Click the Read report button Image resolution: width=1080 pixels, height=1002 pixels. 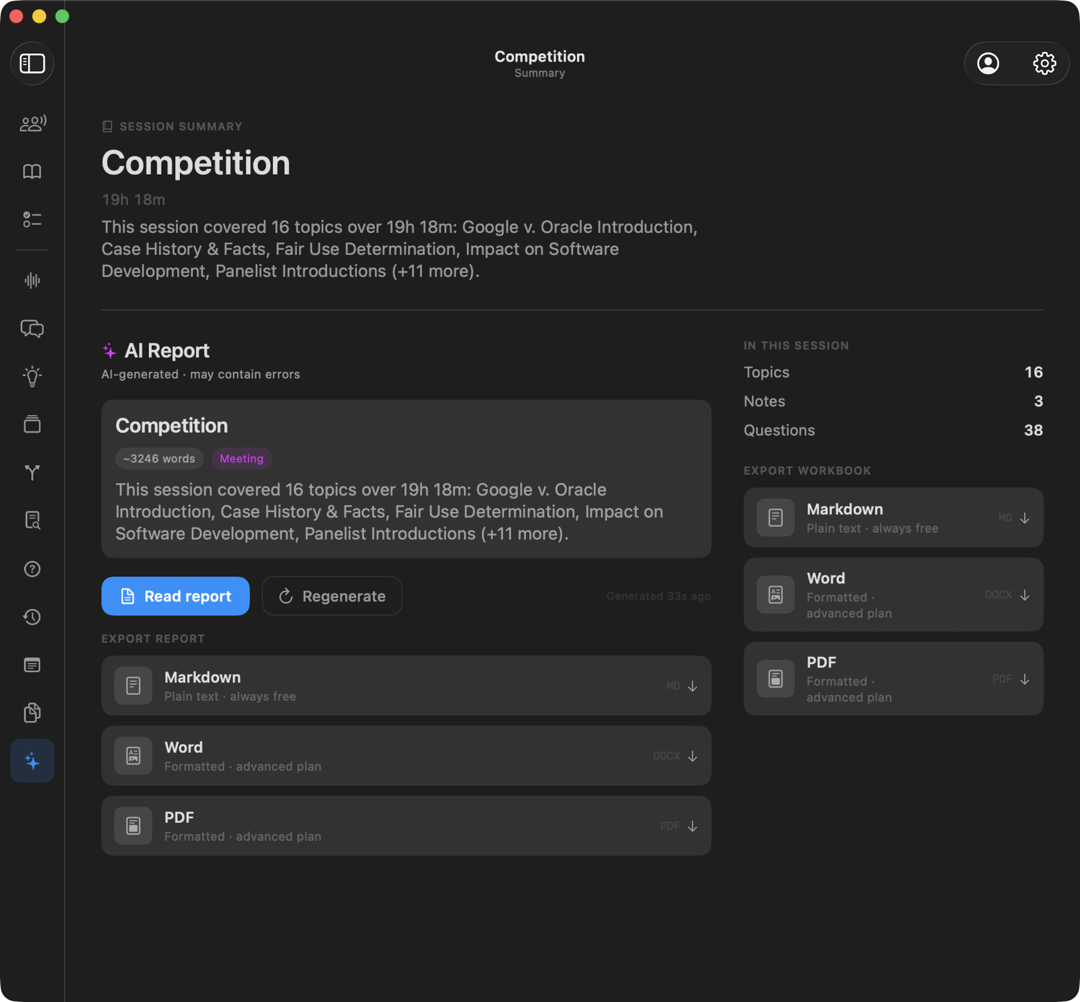tap(175, 596)
